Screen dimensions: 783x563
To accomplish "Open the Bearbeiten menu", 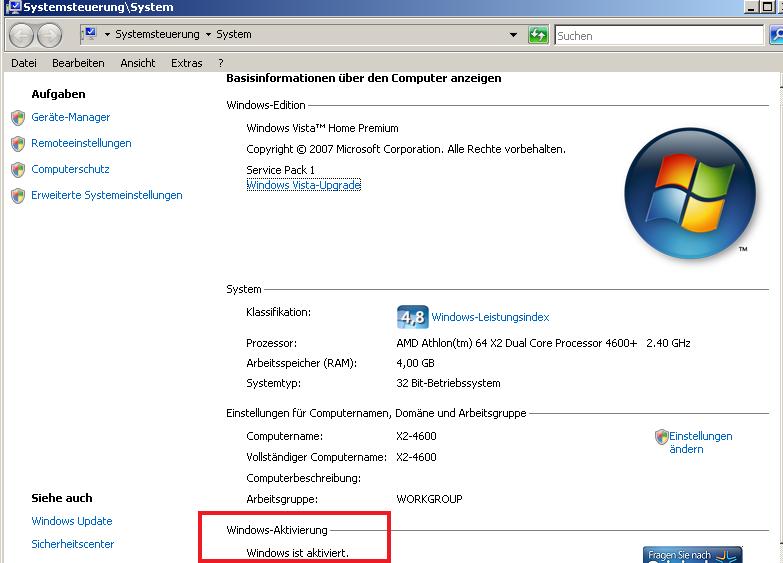I will [78, 63].
